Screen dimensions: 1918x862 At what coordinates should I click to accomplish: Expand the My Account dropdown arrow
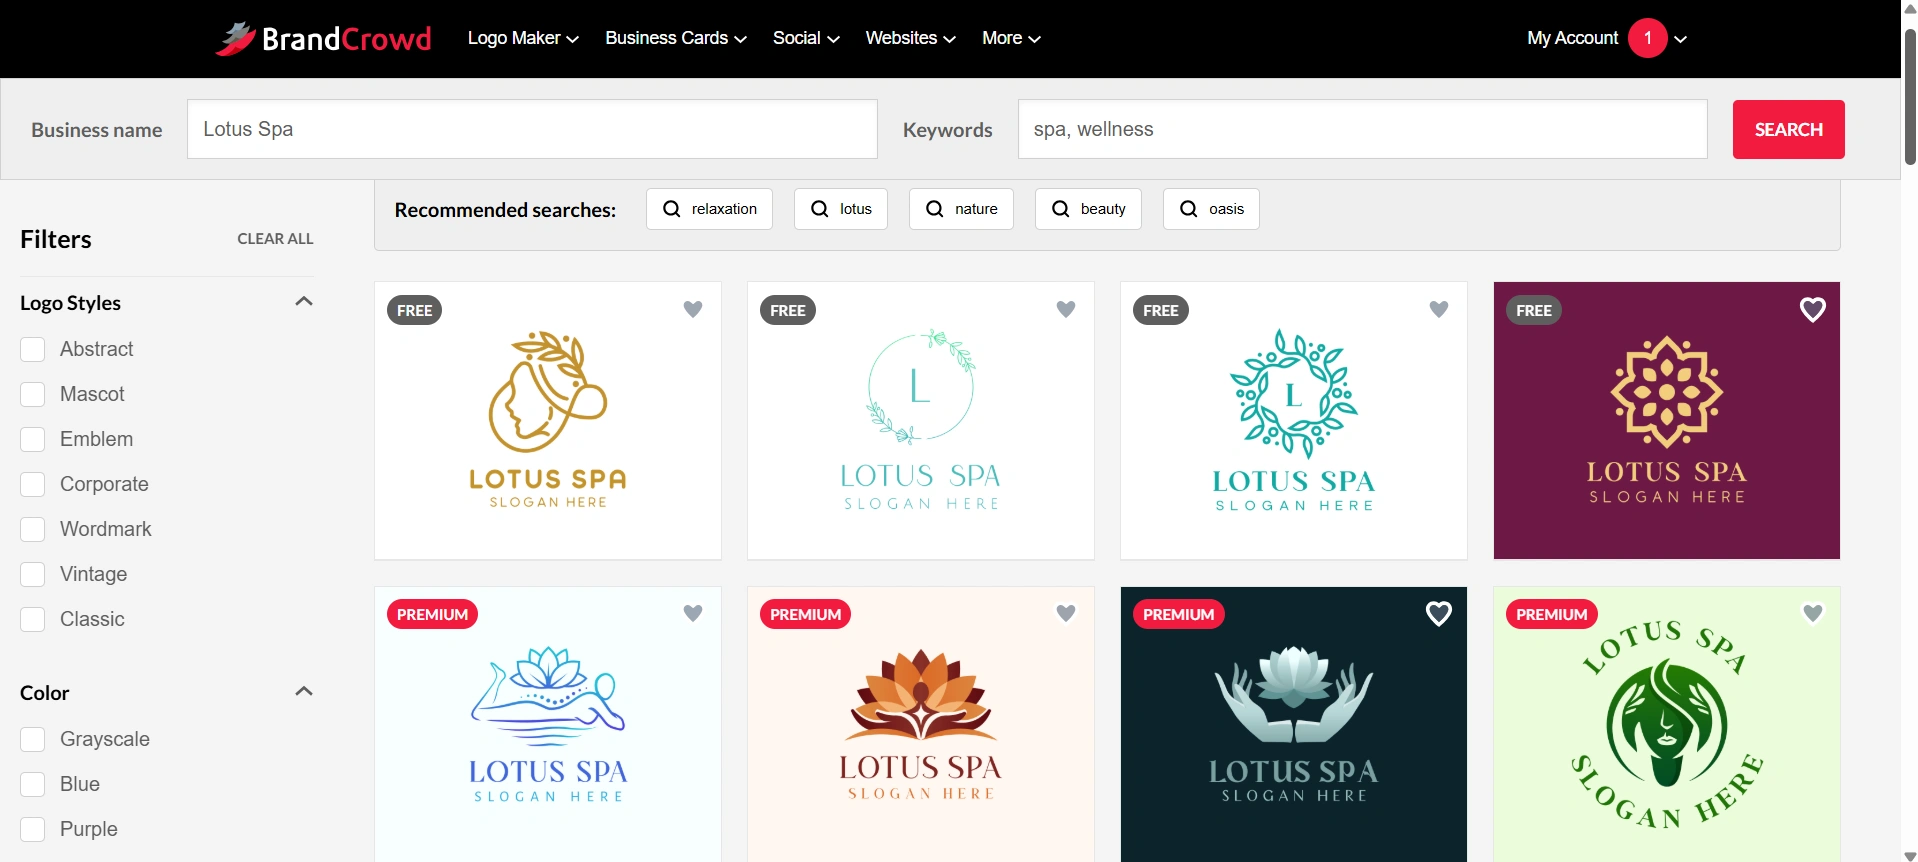(1681, 39)
